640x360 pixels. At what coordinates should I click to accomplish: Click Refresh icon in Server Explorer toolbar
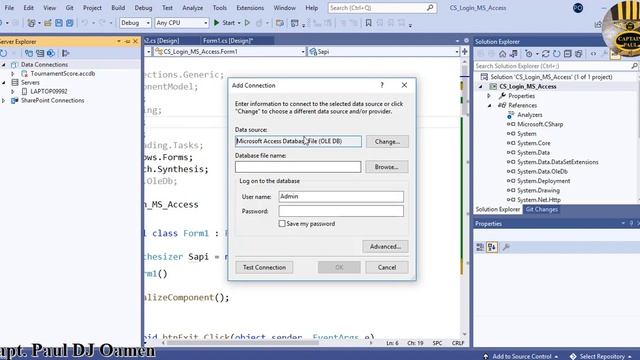[x=4, y=53]
